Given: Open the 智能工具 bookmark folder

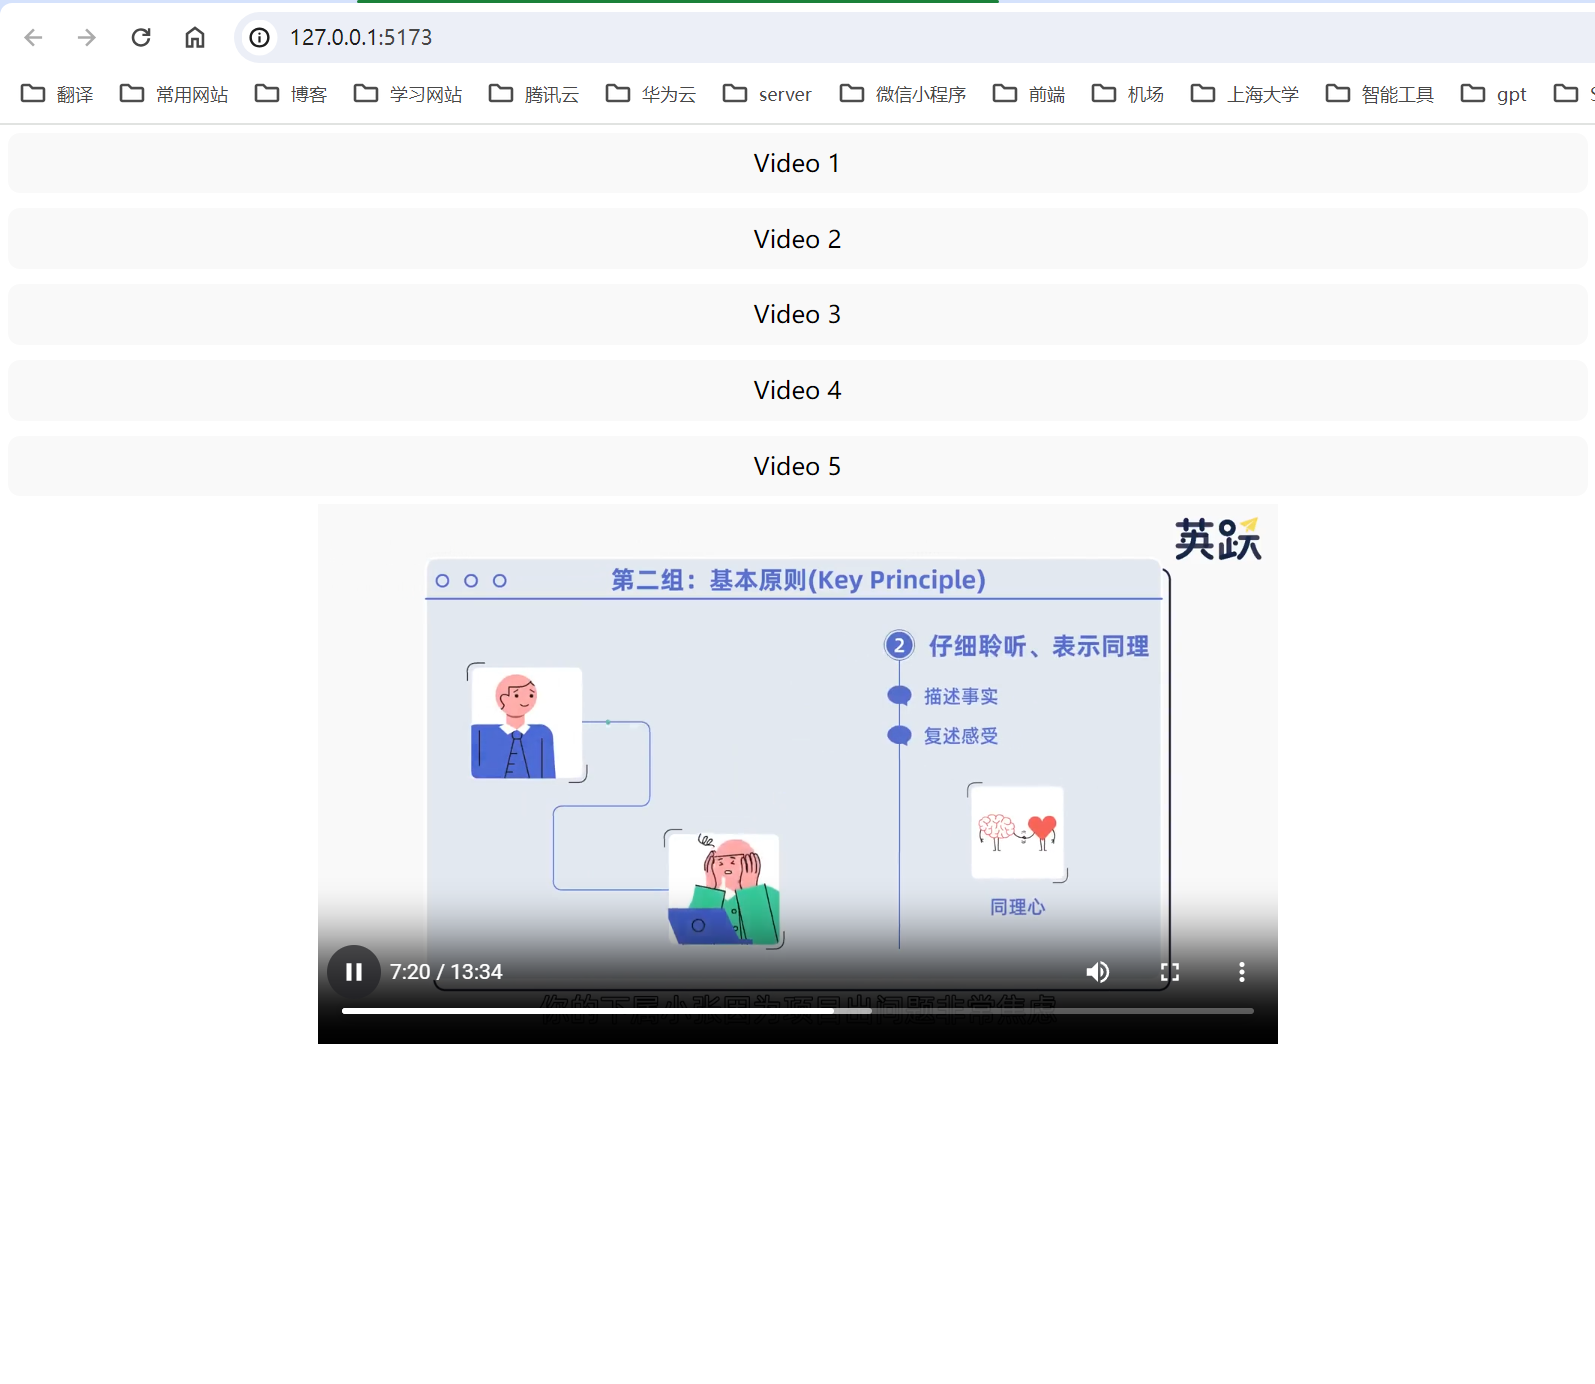Looking at the screenshot, I should click(x=1380, y=94).
